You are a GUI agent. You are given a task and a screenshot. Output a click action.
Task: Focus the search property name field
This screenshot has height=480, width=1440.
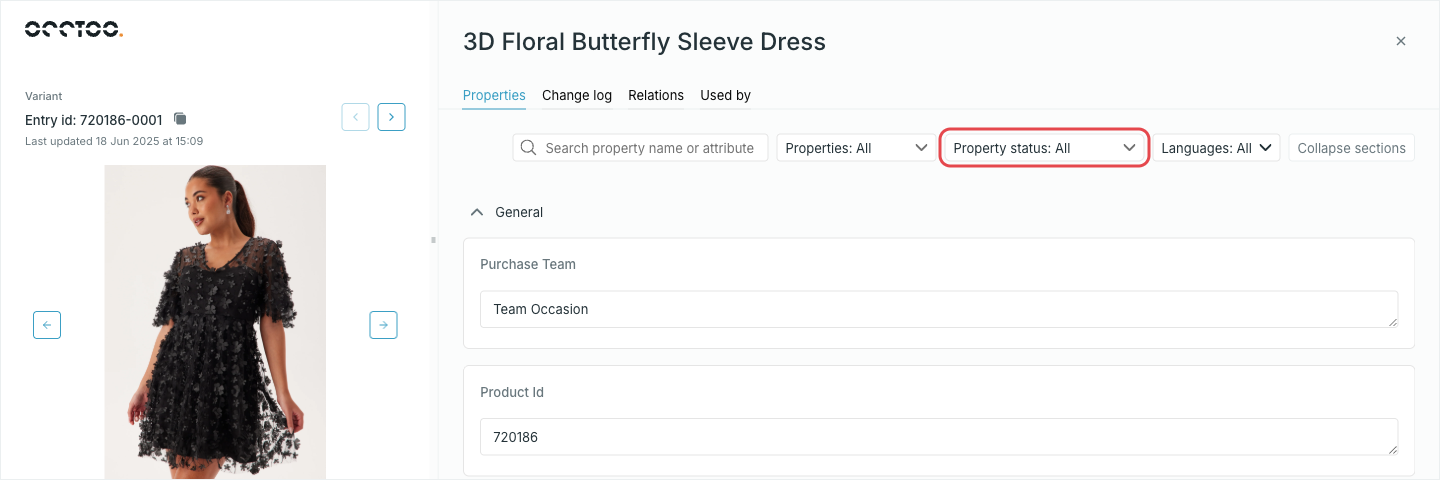(641, 148)
